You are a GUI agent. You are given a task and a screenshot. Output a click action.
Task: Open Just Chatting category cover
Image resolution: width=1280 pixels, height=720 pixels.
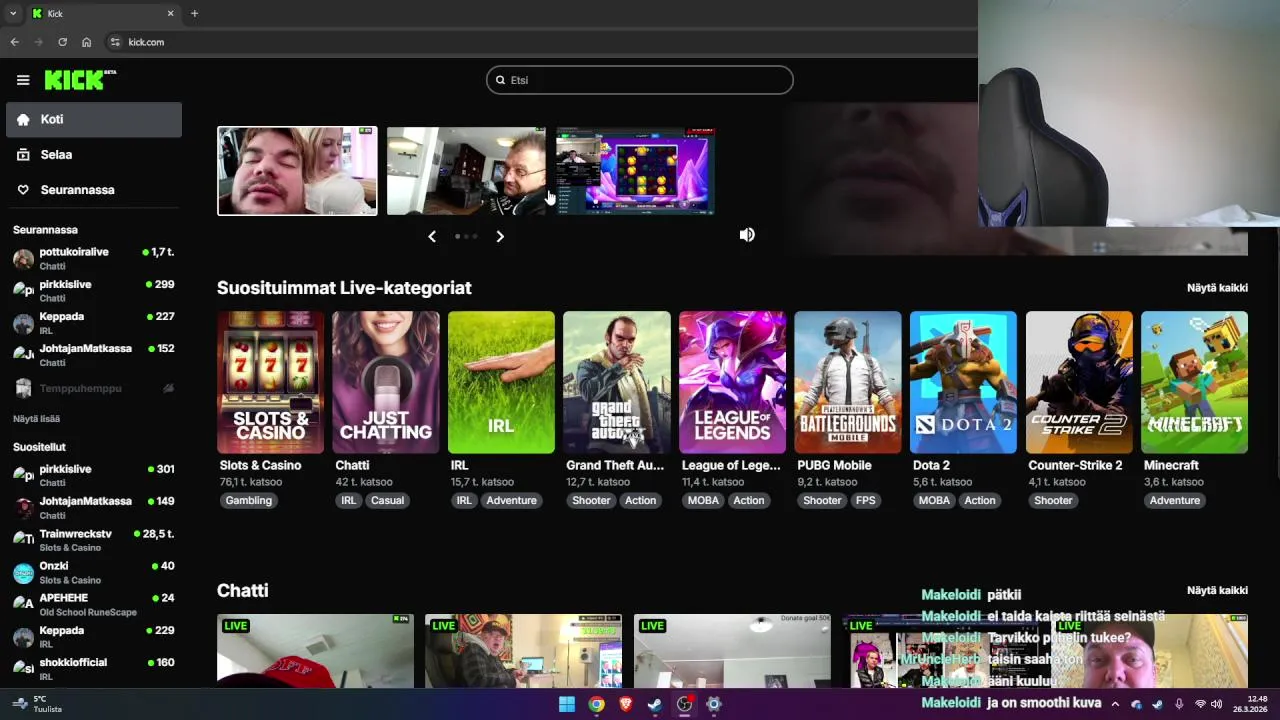[x=386, y=382]
